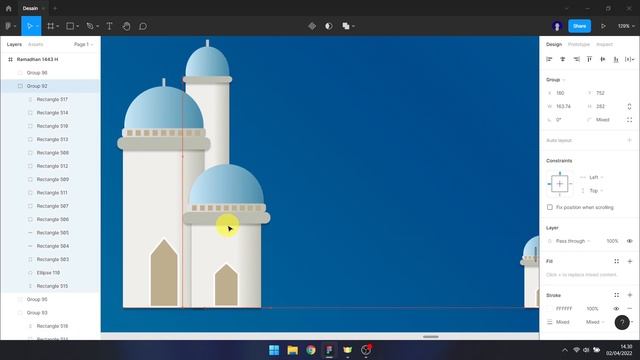This screenshot has height=360, width=640.
Task: Select the Frame tool
Action: point(51,26)
